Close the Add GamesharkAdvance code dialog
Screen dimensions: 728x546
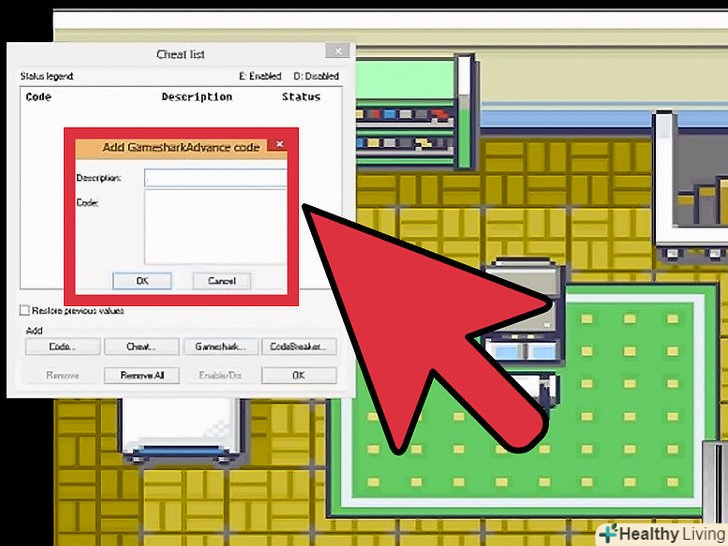pyautogui.click(x=280, y=144)
